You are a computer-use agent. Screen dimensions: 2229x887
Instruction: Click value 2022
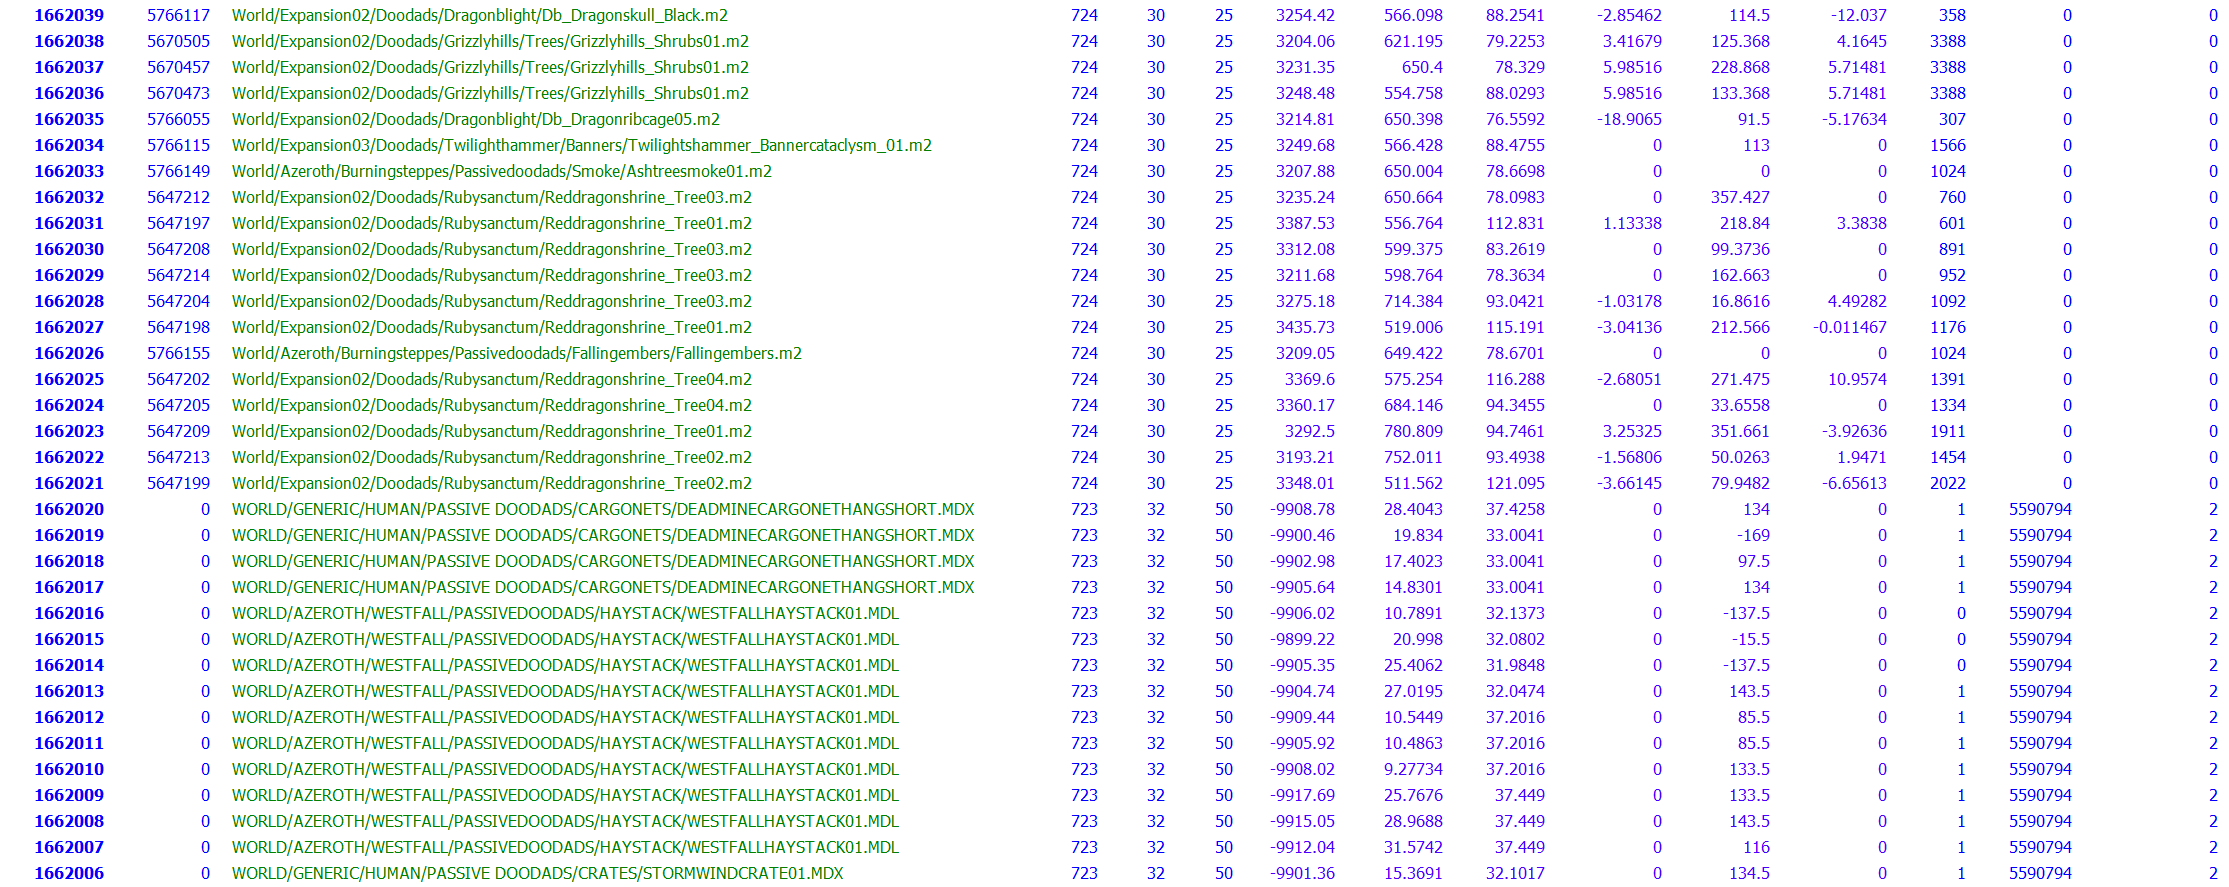tap(1948, 483)
